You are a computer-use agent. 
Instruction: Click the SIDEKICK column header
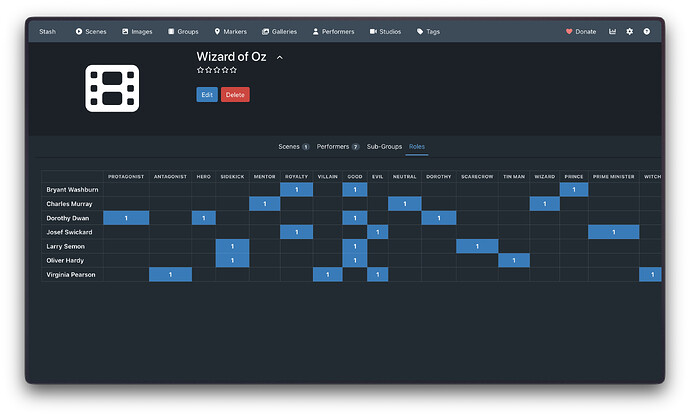pyautogui.click(x=232, y=177)
